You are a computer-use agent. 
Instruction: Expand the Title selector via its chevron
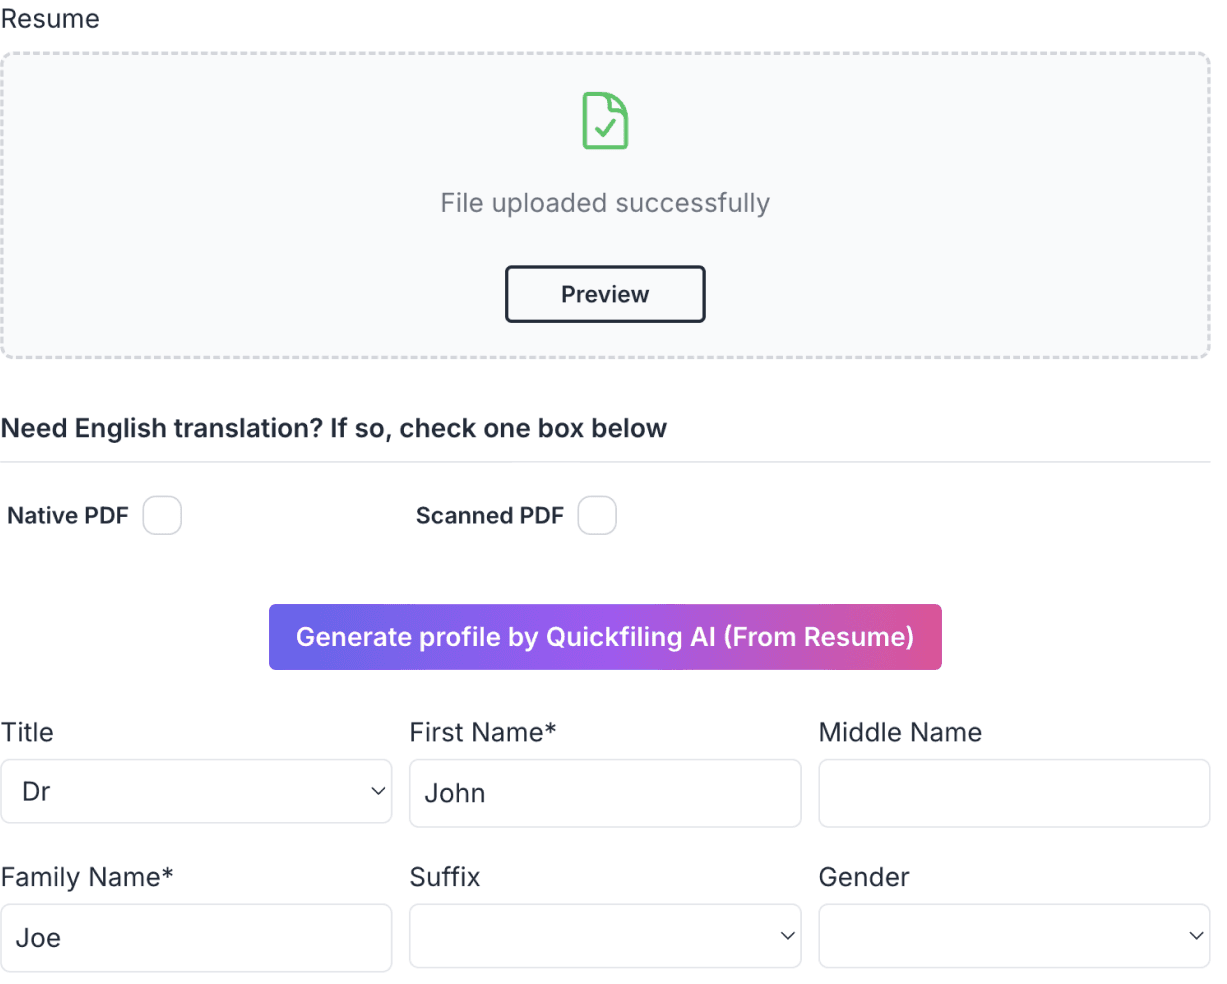tap(378, 791)
